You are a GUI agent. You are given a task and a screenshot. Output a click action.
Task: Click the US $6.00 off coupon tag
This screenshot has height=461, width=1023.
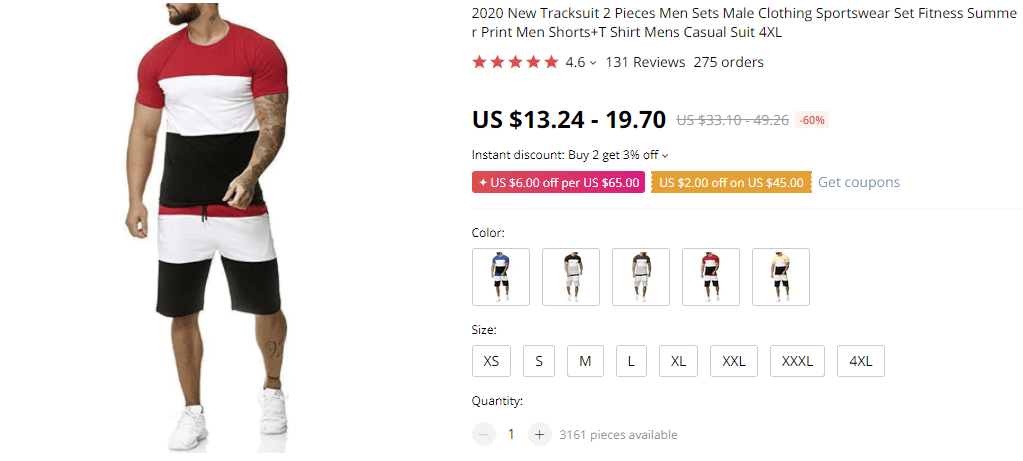pos(558,182)
